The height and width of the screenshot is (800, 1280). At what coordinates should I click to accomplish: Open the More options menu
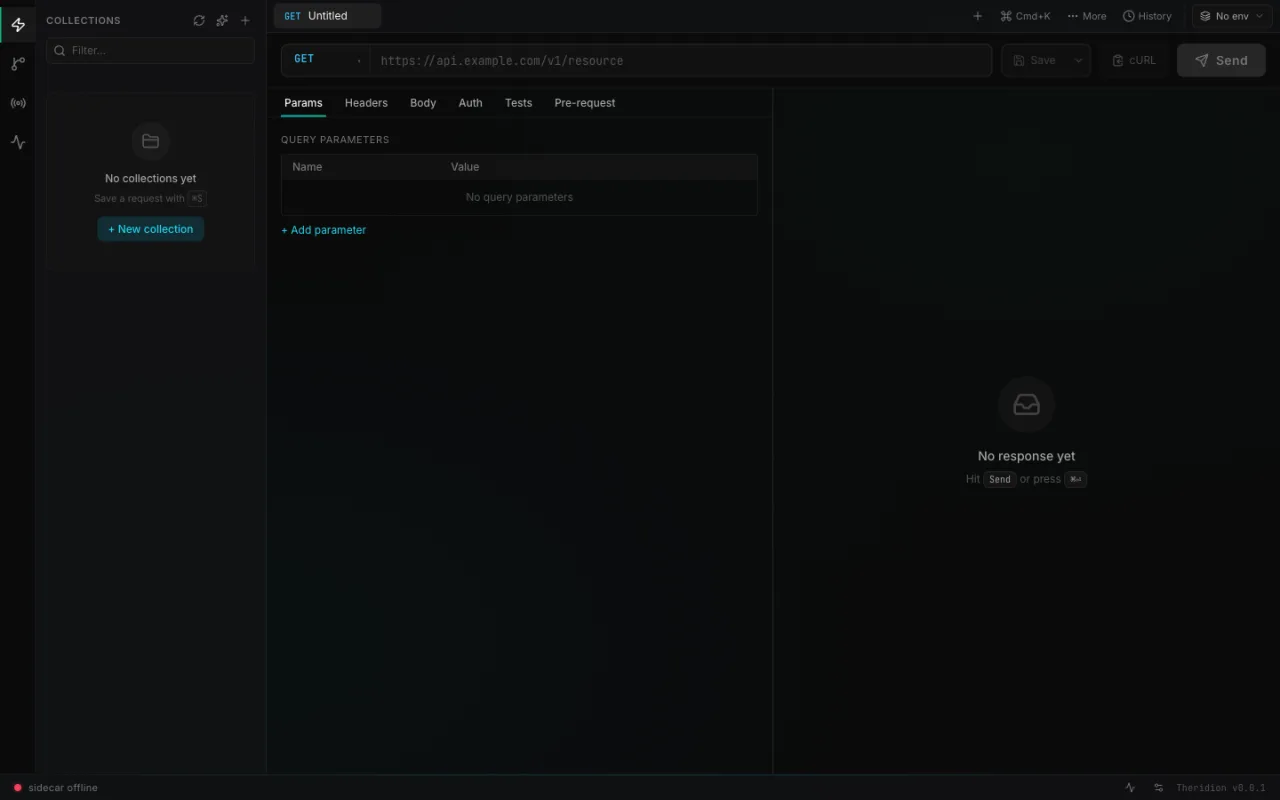click(1087, 16)
